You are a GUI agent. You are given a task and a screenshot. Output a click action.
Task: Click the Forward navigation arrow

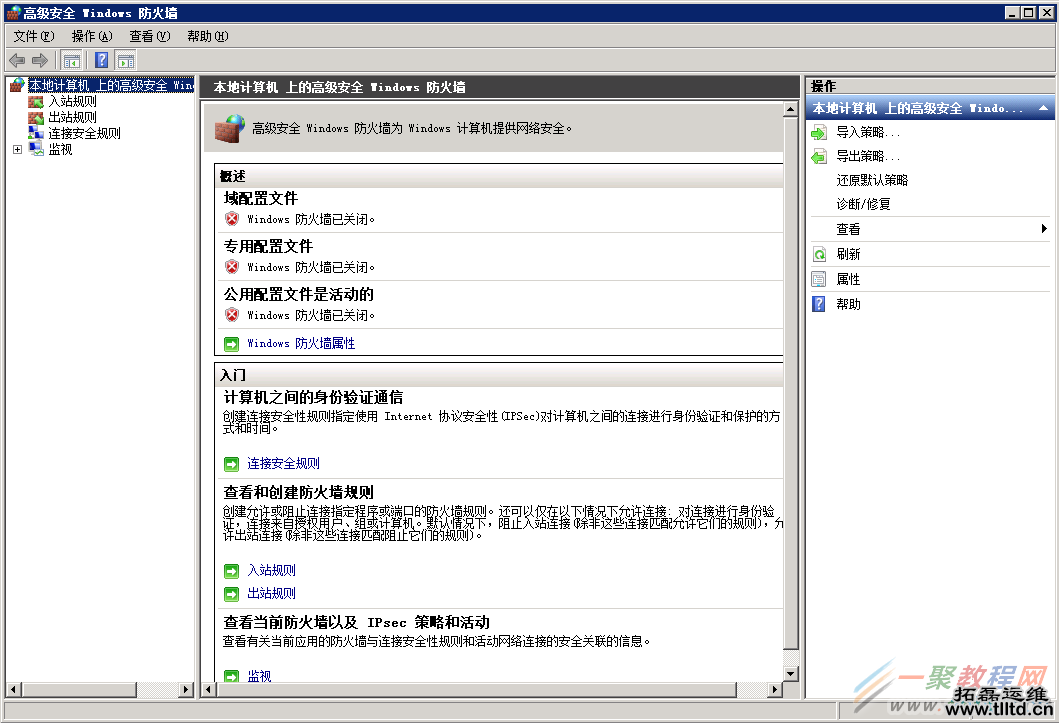click(x=38, y=59)
